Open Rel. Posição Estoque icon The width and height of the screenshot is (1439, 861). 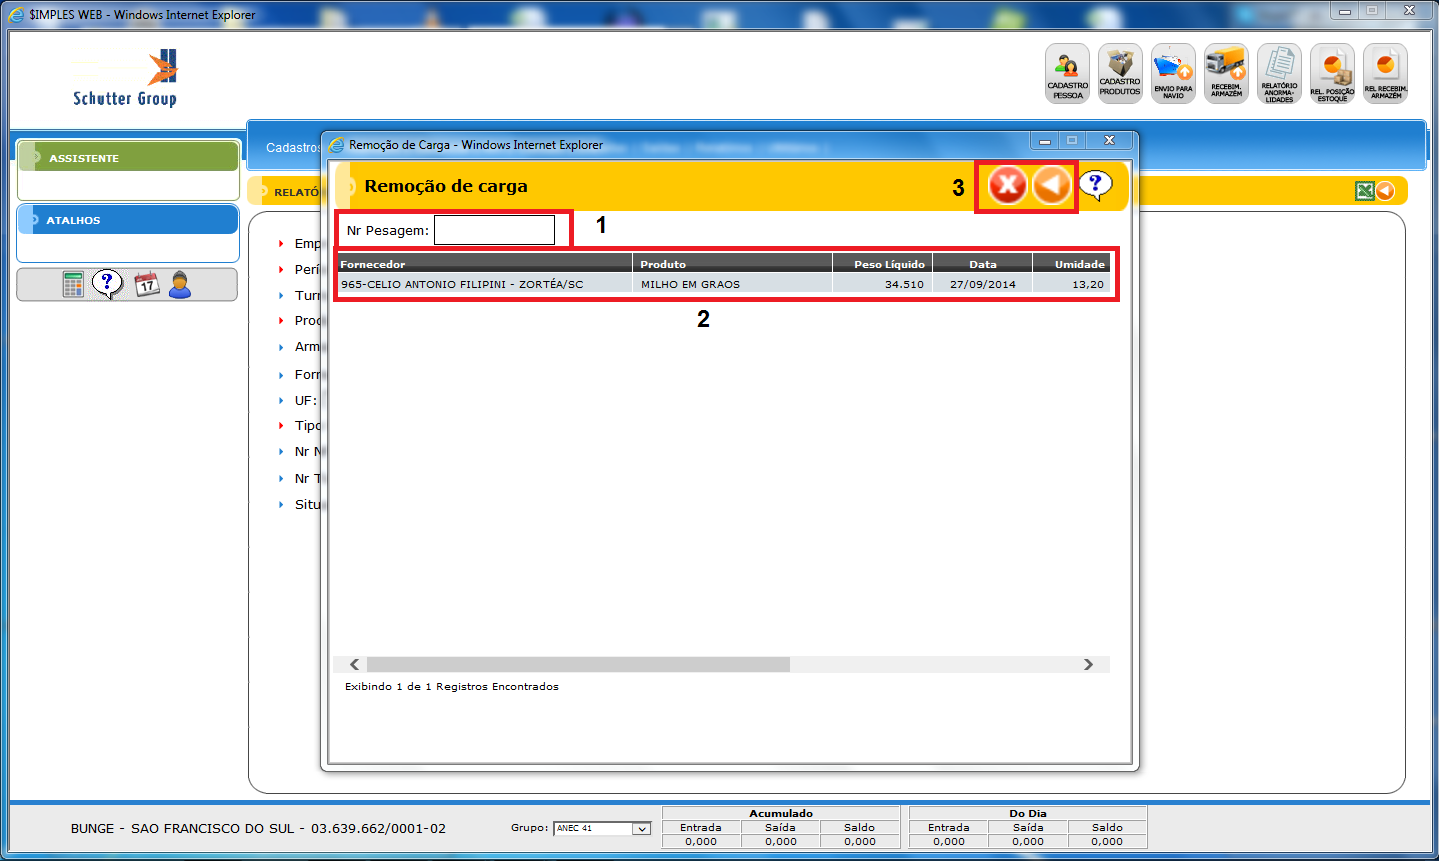point(1332,73)
